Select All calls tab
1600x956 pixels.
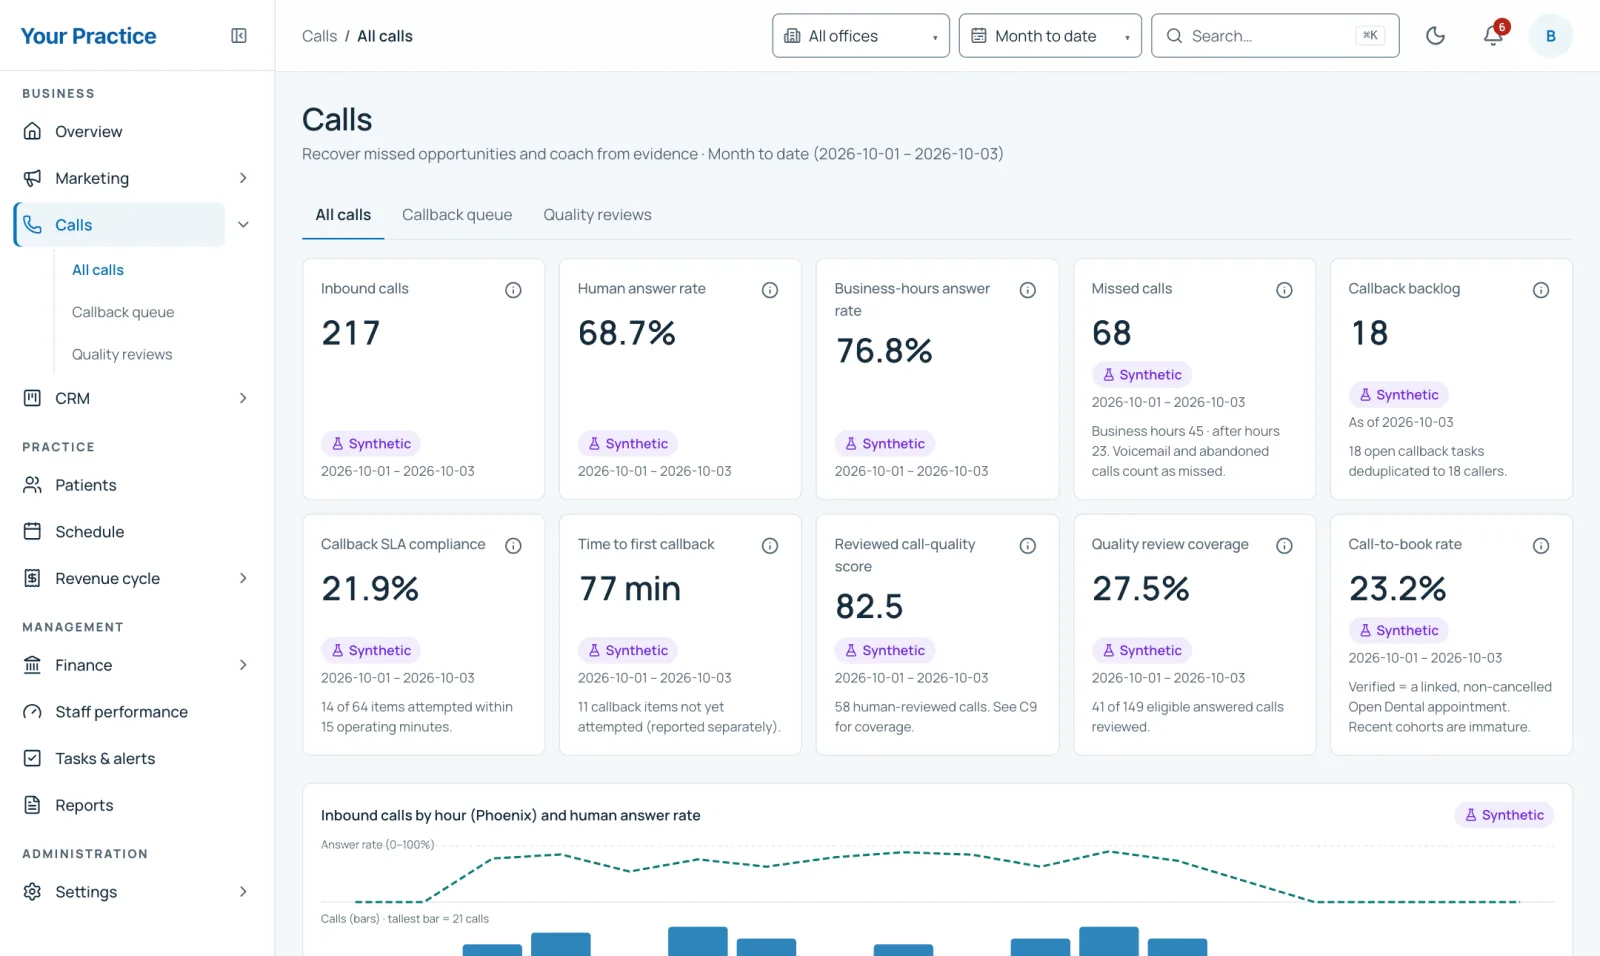coord(343,215)
